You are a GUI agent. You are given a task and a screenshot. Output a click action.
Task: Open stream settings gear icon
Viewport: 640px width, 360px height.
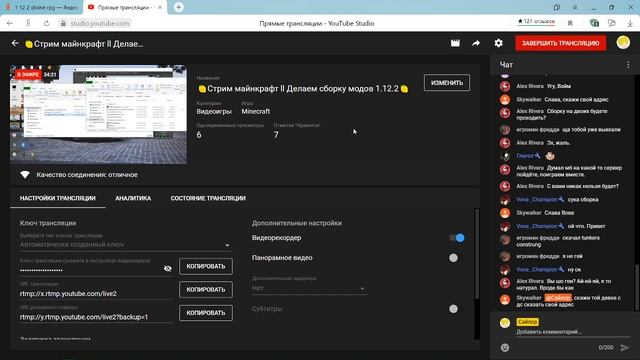pos(498,43)
